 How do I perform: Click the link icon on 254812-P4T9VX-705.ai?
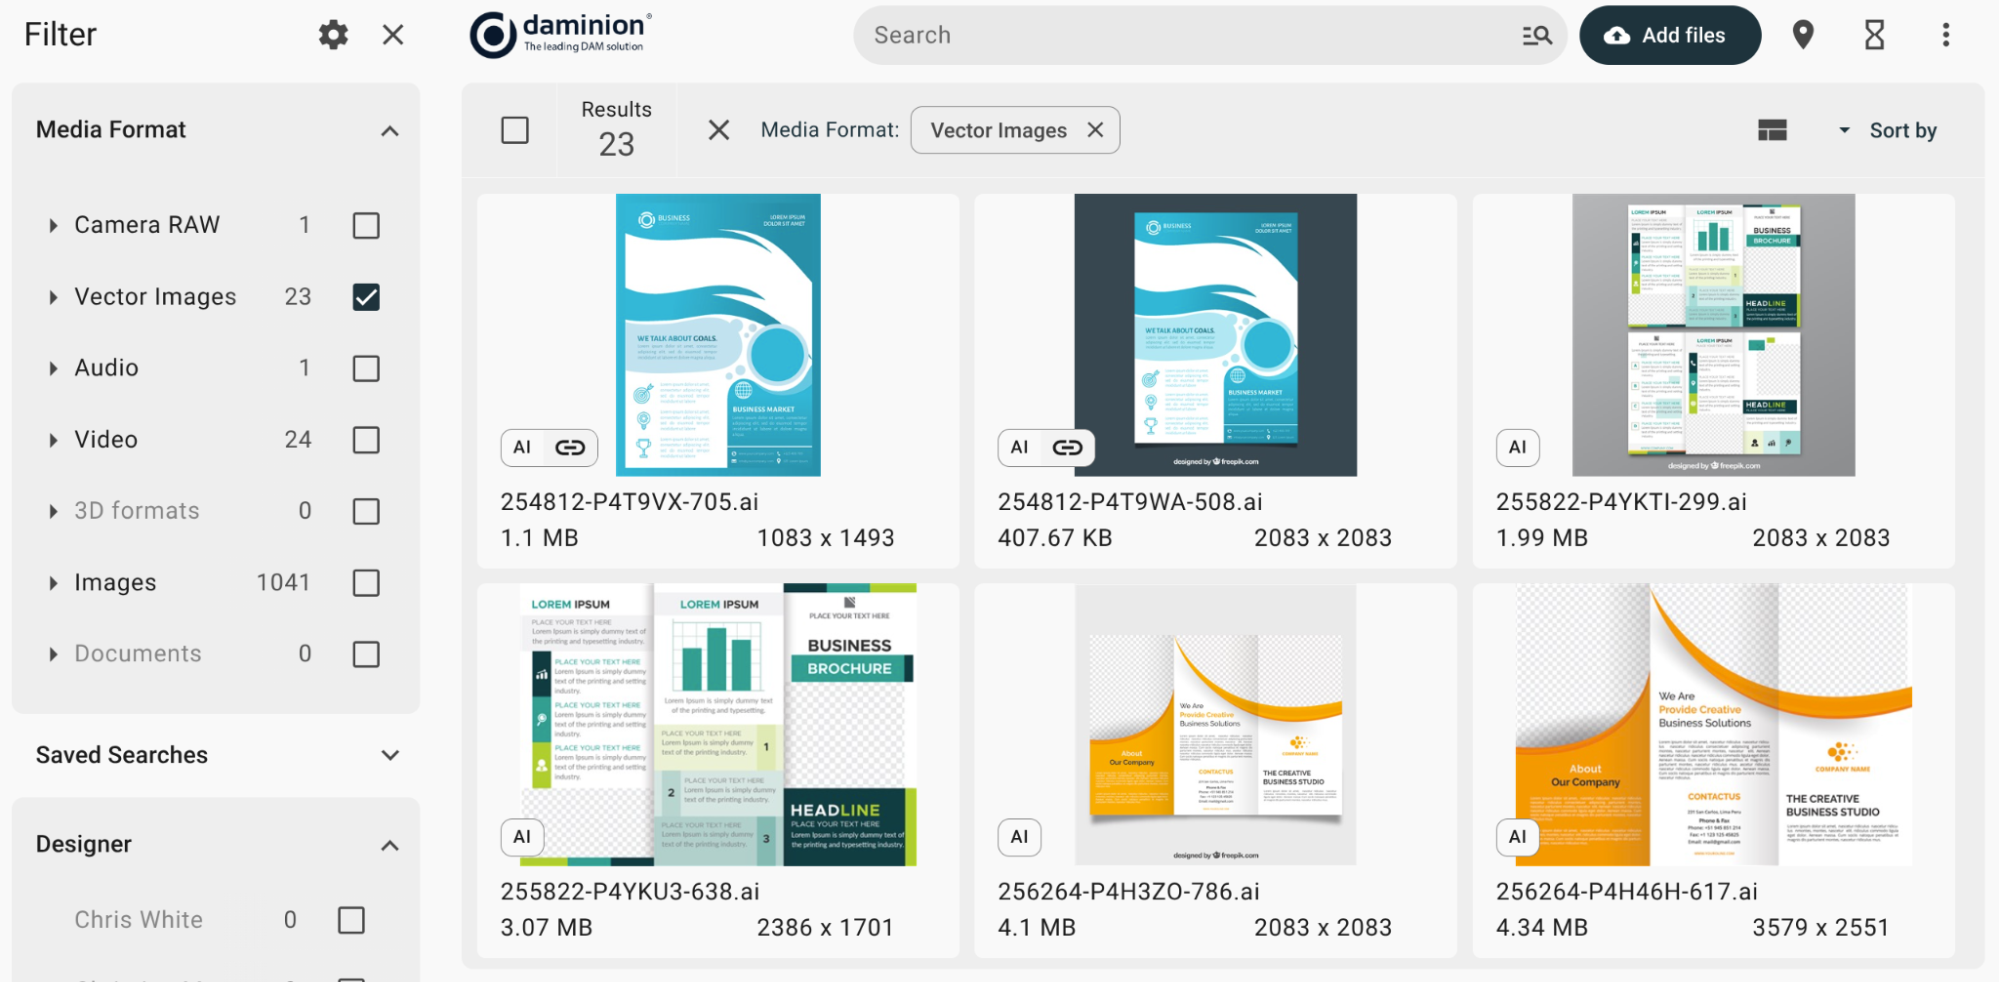point(570,448)
